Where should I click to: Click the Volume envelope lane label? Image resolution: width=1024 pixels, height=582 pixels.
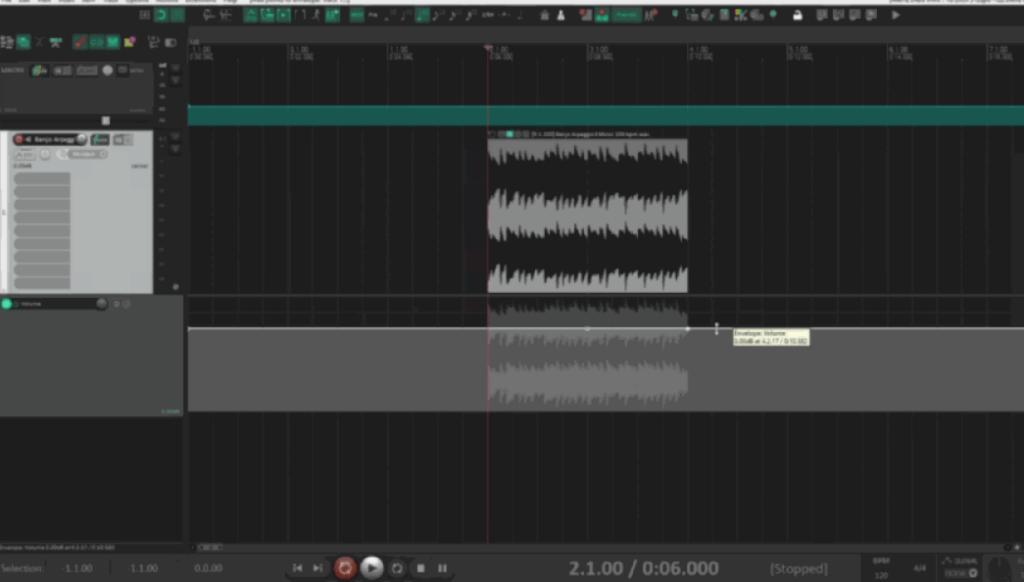coord(31,304)
